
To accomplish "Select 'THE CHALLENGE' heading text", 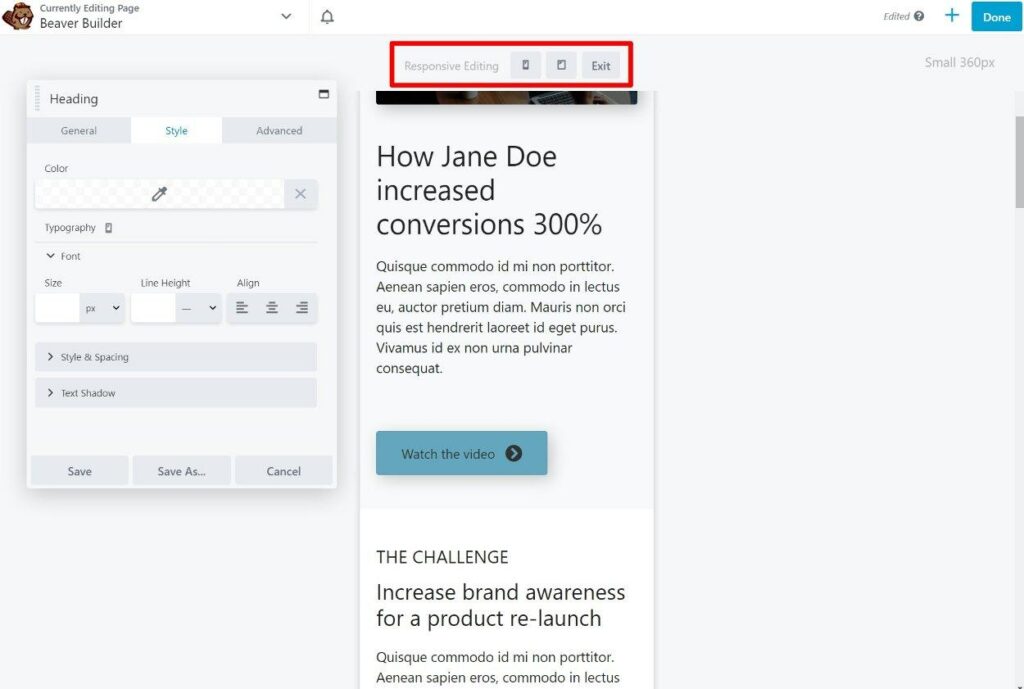I will click(442, 557).
